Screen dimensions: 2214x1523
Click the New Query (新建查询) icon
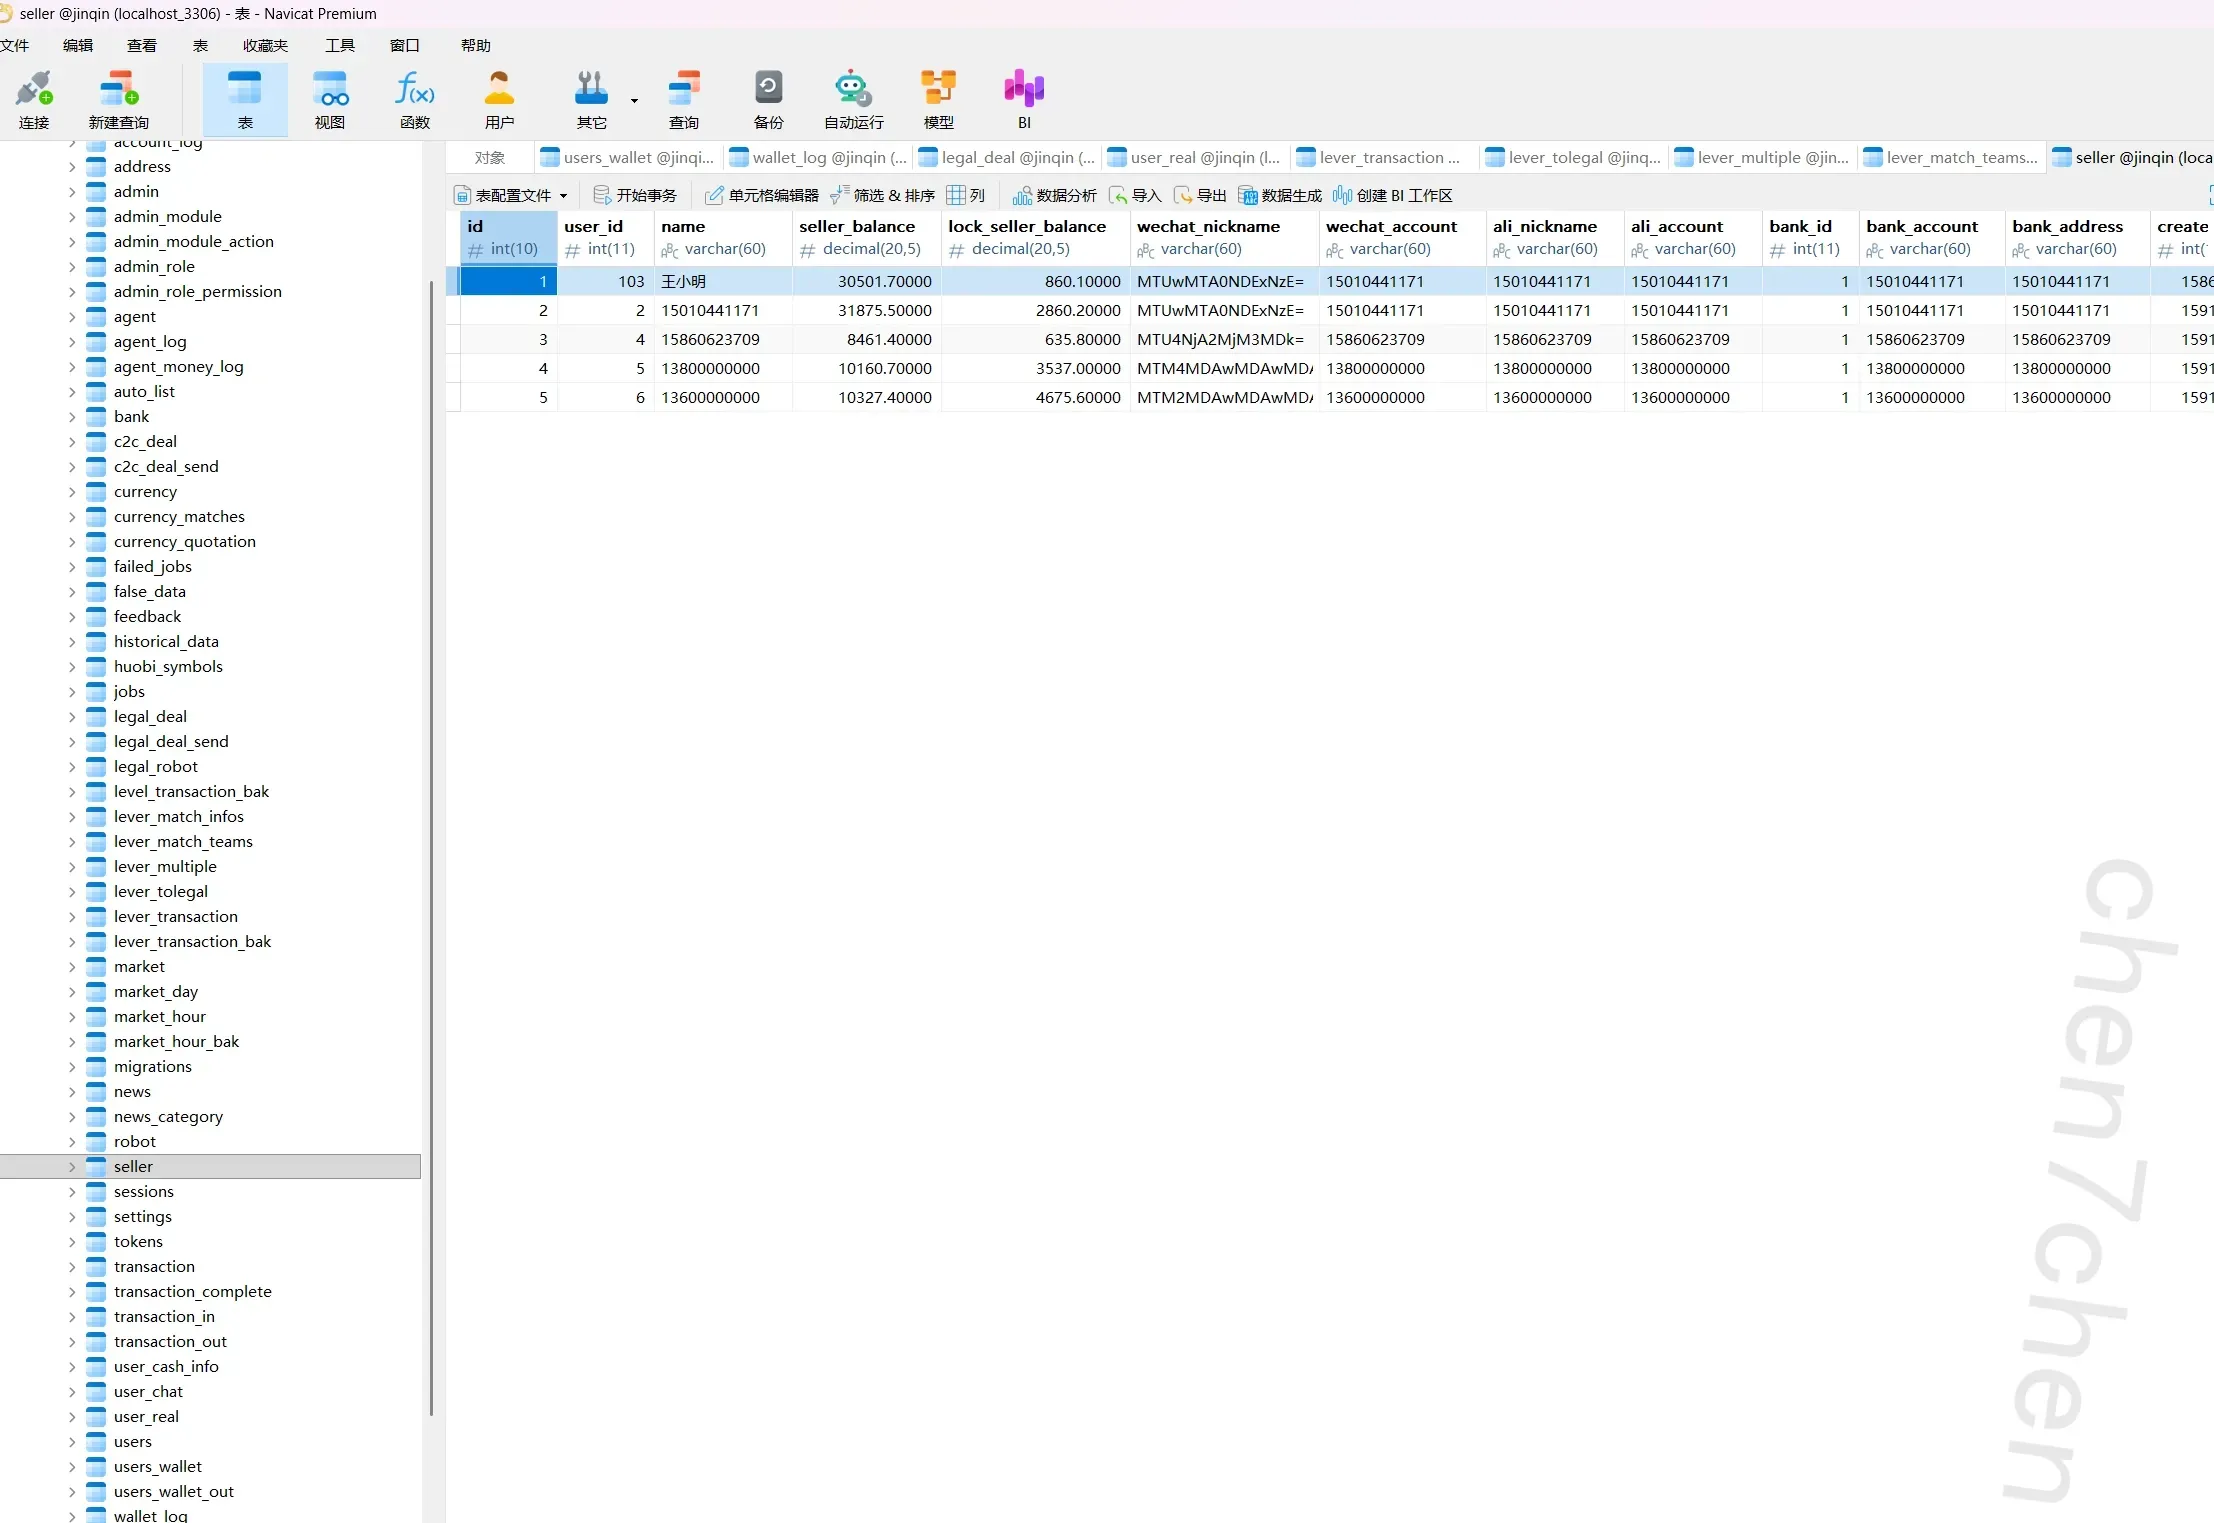click(118, 99)
